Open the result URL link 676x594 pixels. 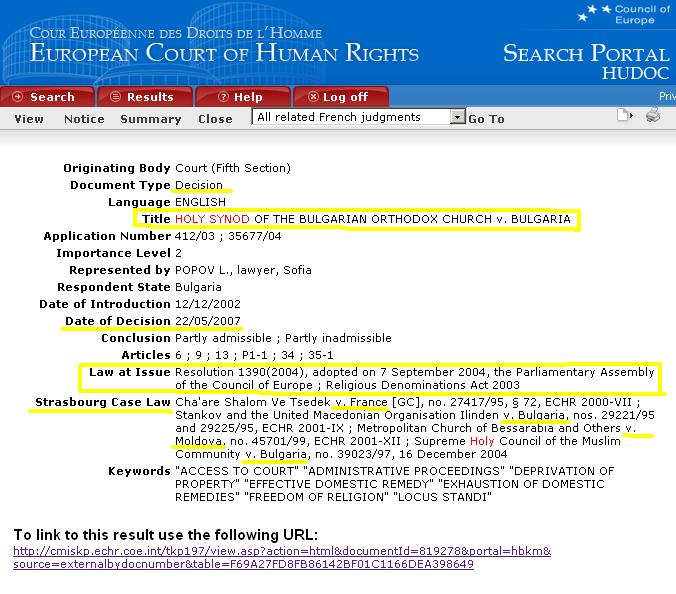pyautogui.click(x=282, y=557)
